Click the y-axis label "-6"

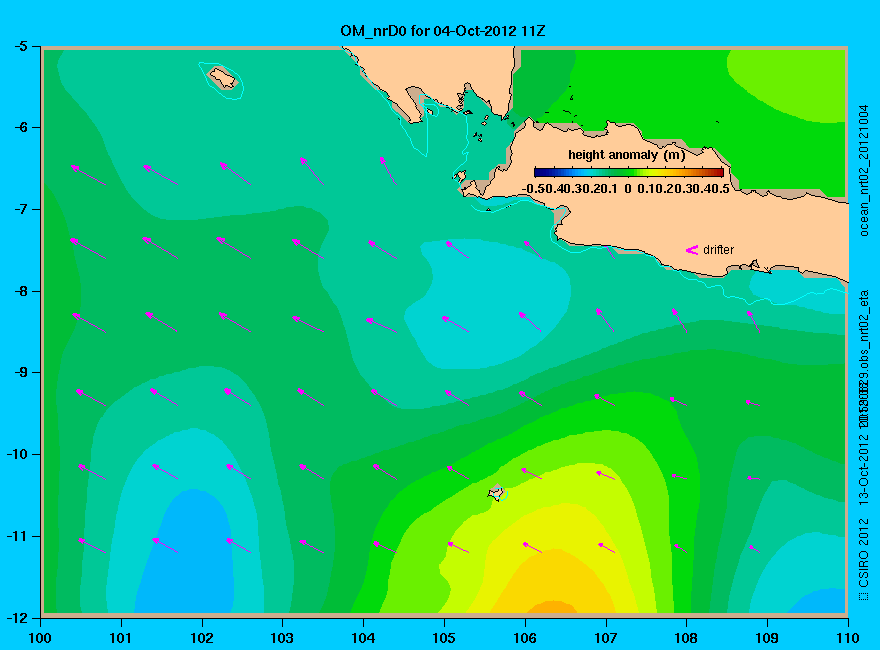tap(20, 127)
